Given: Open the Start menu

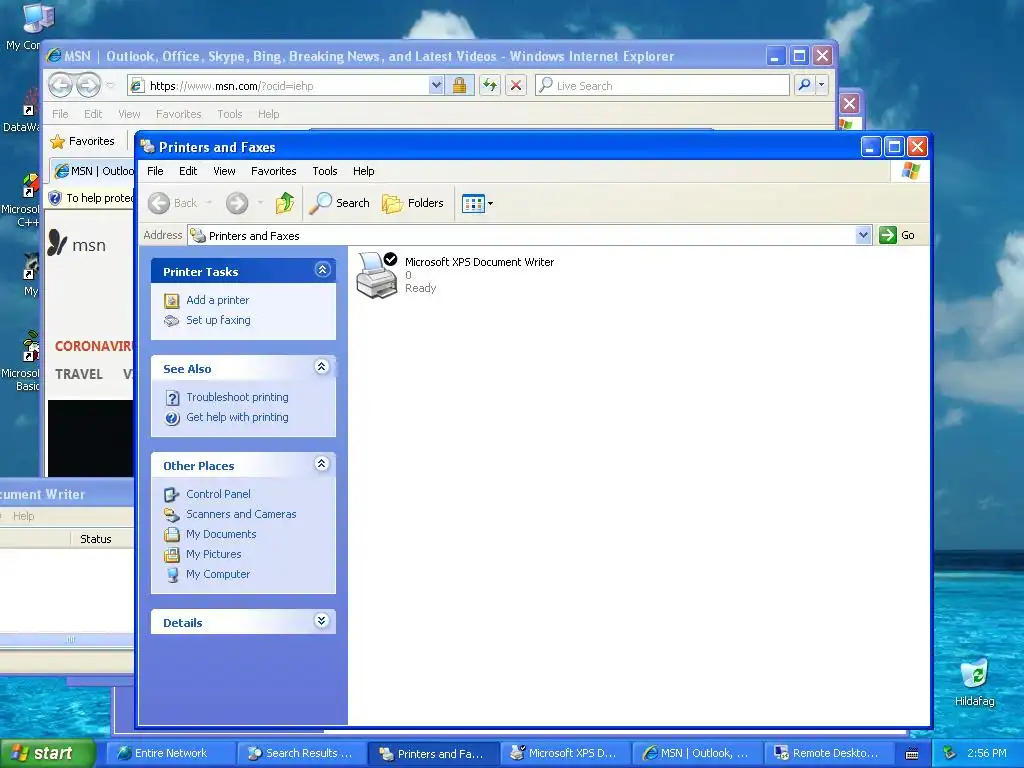Looking at the screenshot, I should pyautogui.click(x=48, y=753).
